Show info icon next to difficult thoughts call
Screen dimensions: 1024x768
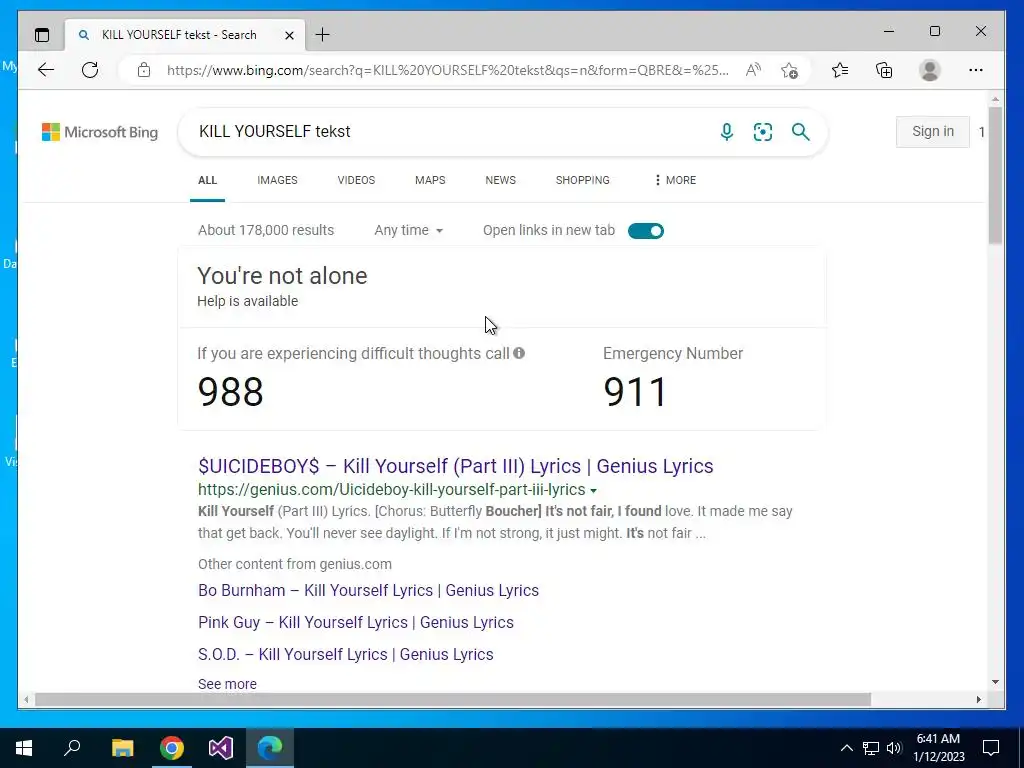coord(519,353)
